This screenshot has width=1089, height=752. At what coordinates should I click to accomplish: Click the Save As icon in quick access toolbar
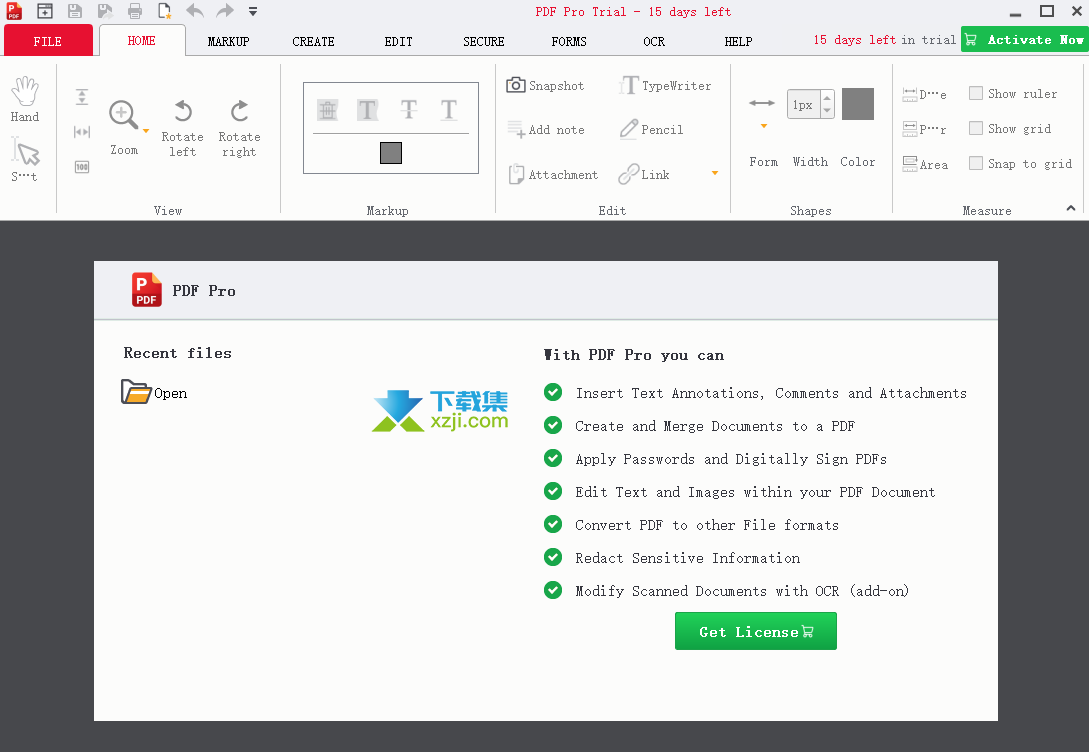tap(105, 11)
